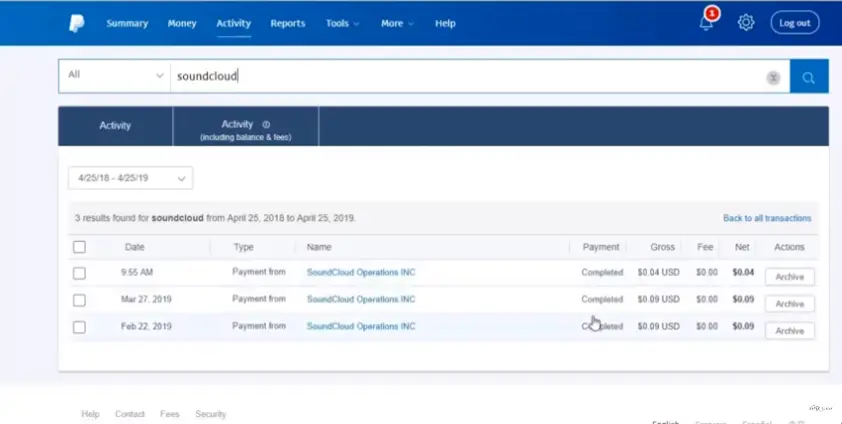Click the Gross column header
The width and height of the screenshot is (842, 424).
coord(663,247)
